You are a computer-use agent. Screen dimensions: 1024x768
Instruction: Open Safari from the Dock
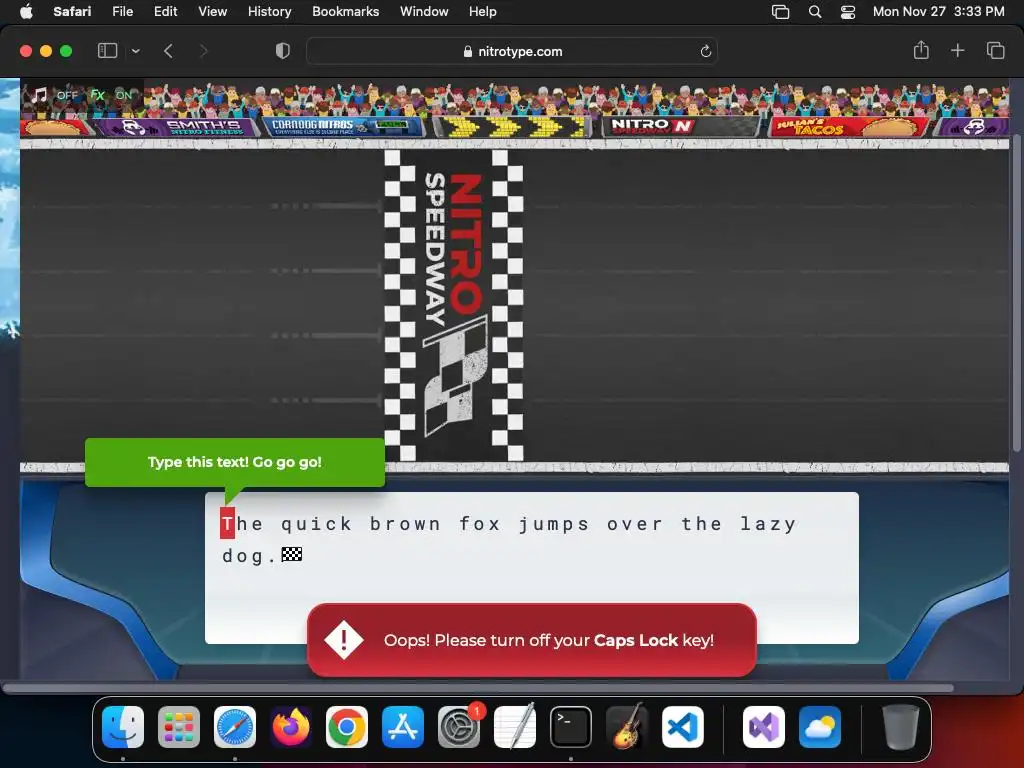(235, 727)
